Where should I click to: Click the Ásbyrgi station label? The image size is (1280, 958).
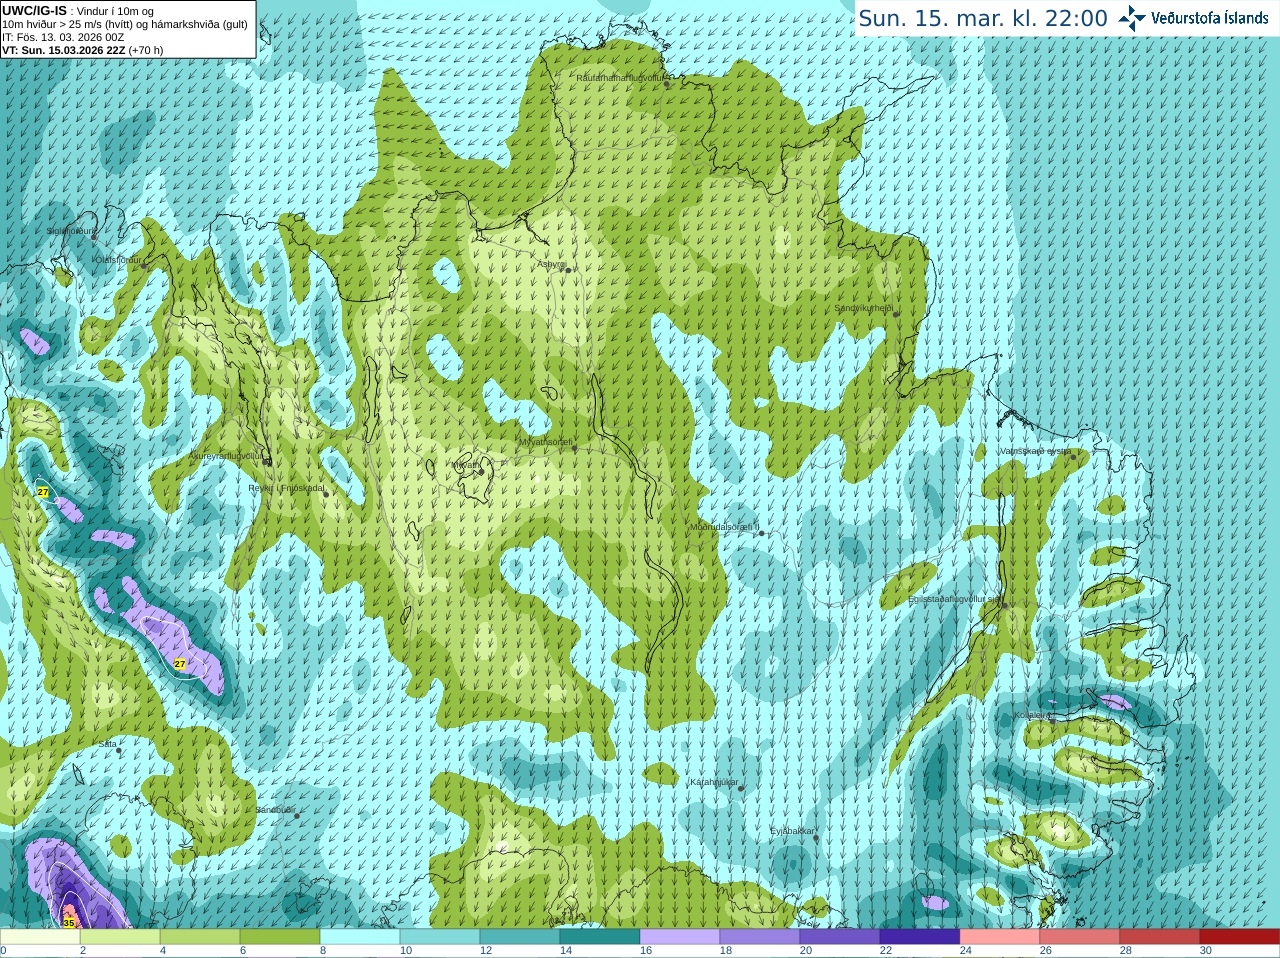(551, 264)
